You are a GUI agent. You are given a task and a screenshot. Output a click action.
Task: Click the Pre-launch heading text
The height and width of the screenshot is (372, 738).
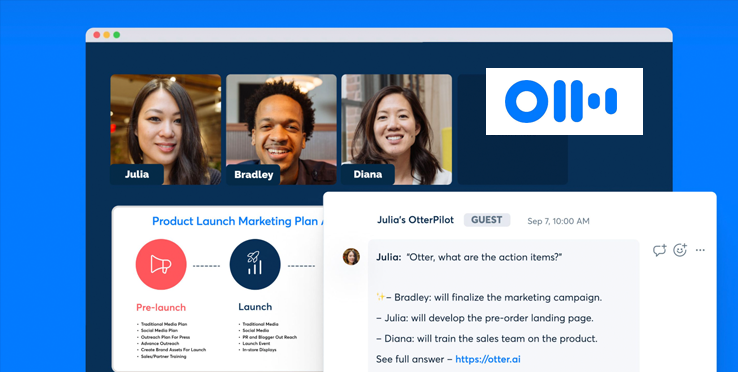point(161,307)
